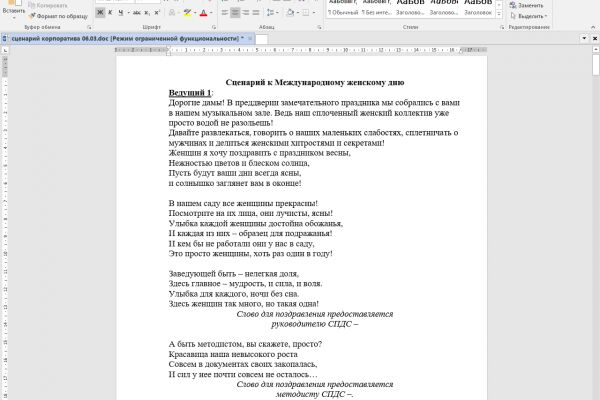Collapse the ribbon with chevron
The image size is (600, 400).
593,27
